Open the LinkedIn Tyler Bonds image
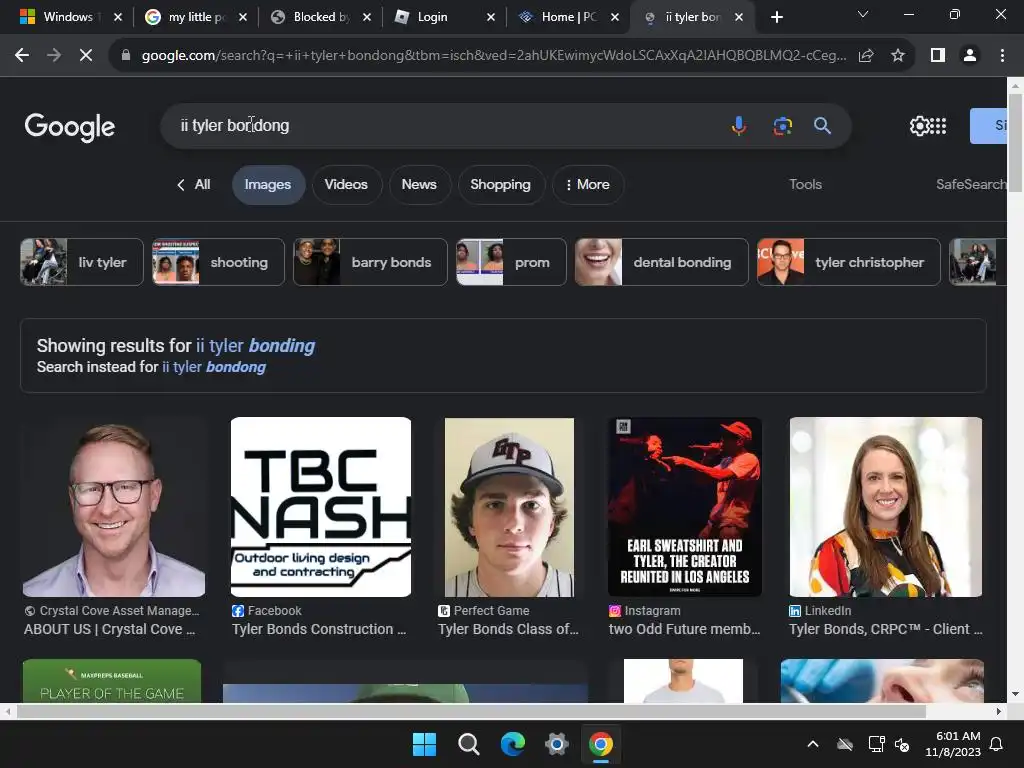The height and width of the screenshot is (768, 1024). point(886,507)
